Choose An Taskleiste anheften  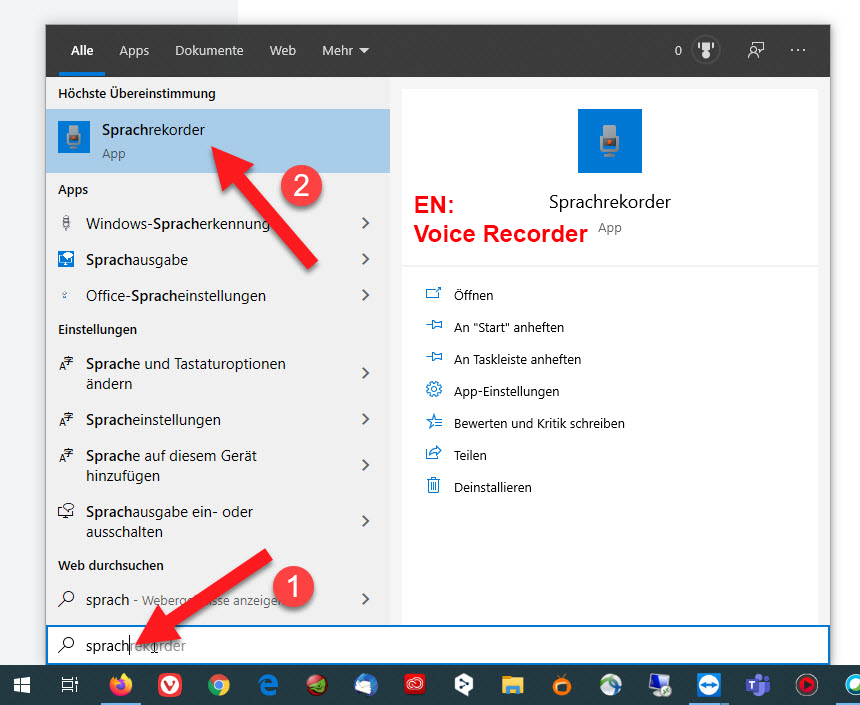pos(516,359)
